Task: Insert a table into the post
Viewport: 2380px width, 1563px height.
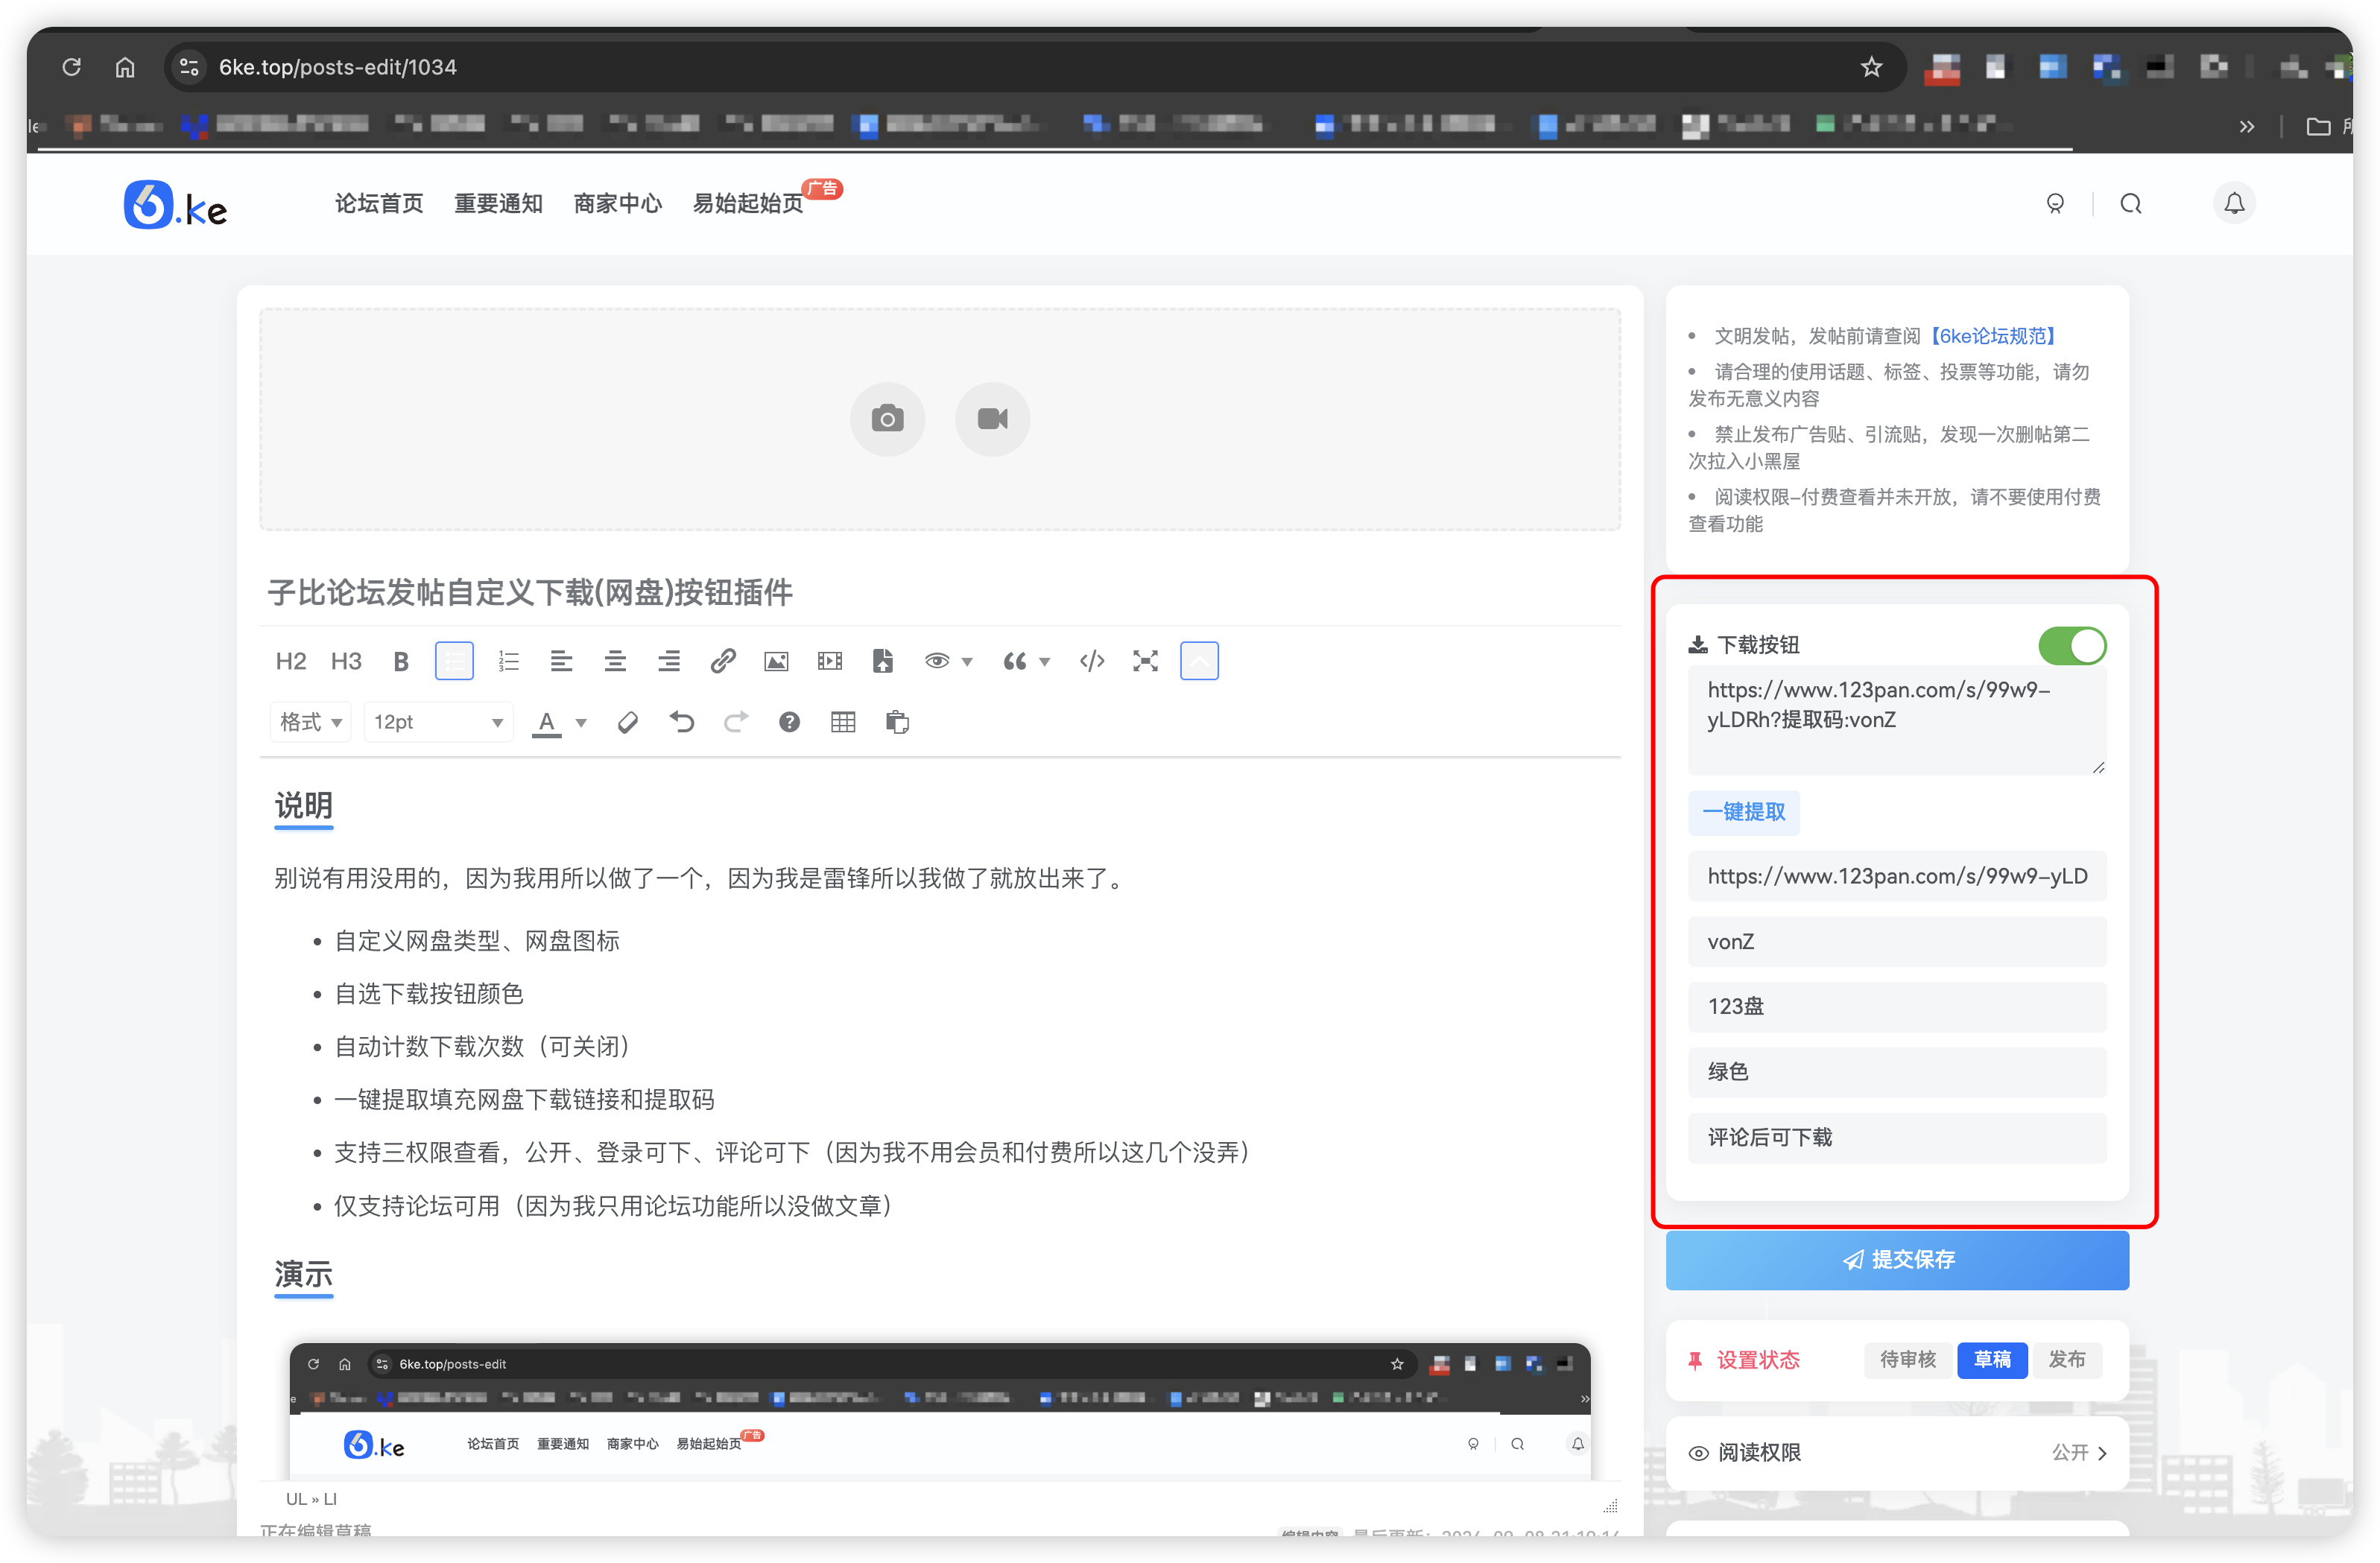Action: pos(843,722)
